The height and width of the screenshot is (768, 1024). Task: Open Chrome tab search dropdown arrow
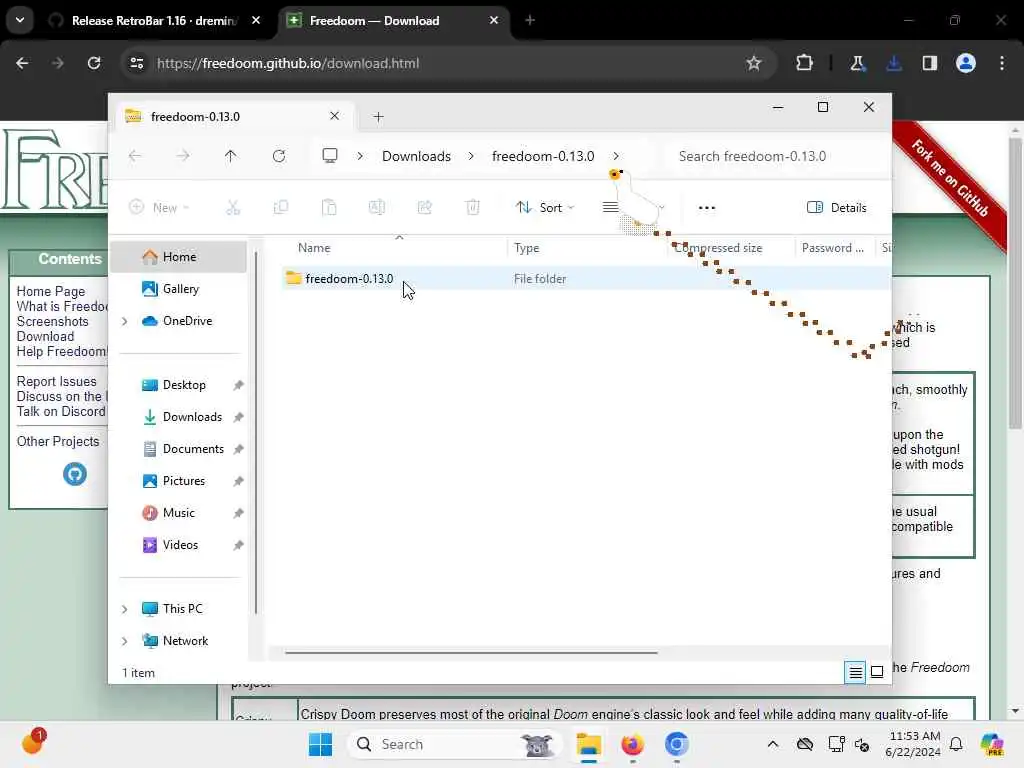(20, 20)
